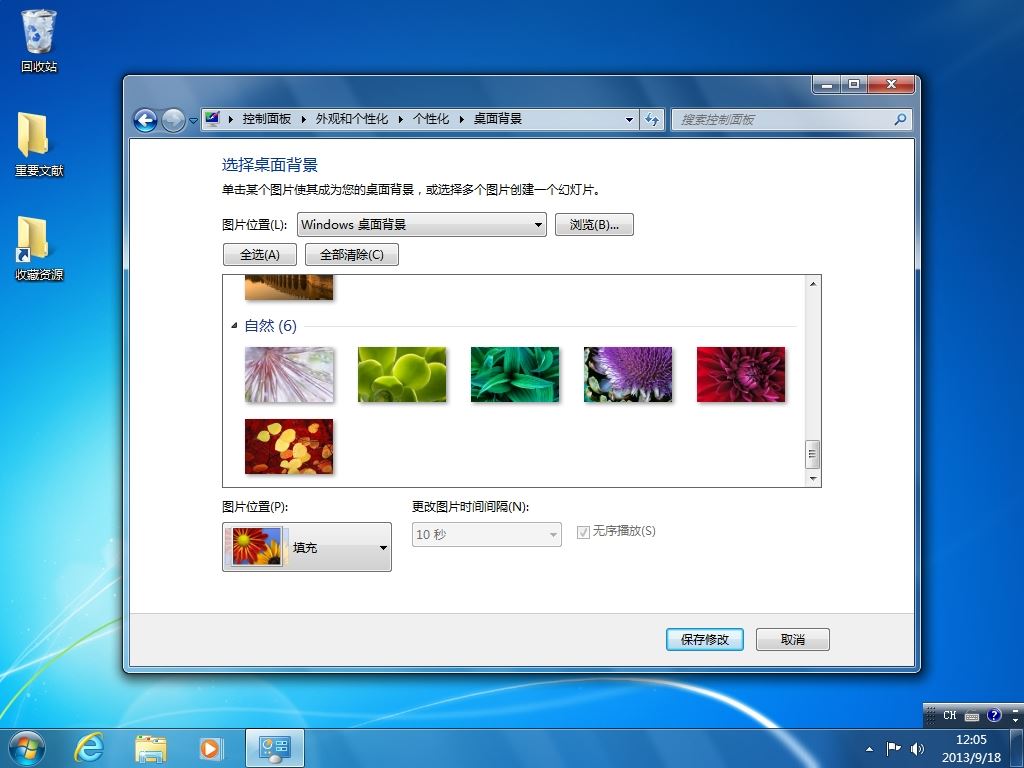Viewport: 1024px width, 768px height.
Task: Select the partially visible bridge wallpaper thumbnail
Action: pyautogui.click(x=289, y=287)
